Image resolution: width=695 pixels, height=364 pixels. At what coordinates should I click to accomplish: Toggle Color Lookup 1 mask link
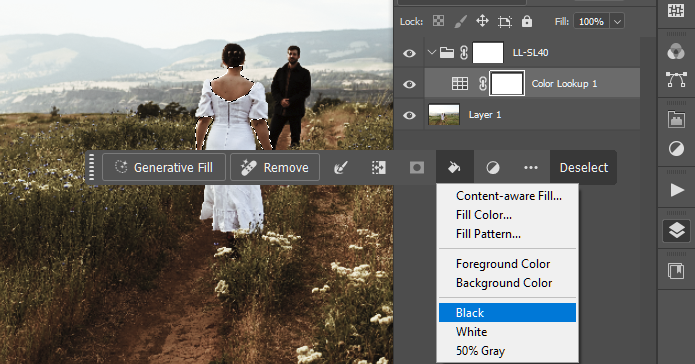pos(483,83)
